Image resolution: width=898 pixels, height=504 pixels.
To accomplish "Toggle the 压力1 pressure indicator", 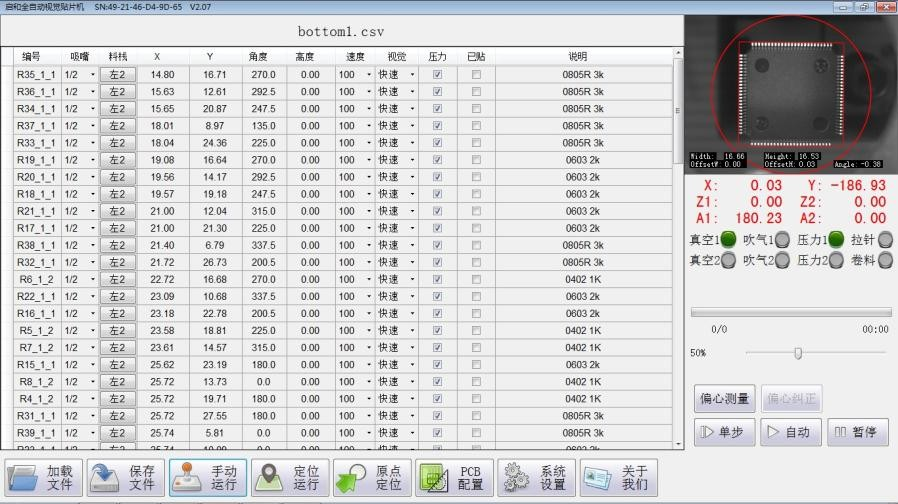I will (x=836, y=239).
